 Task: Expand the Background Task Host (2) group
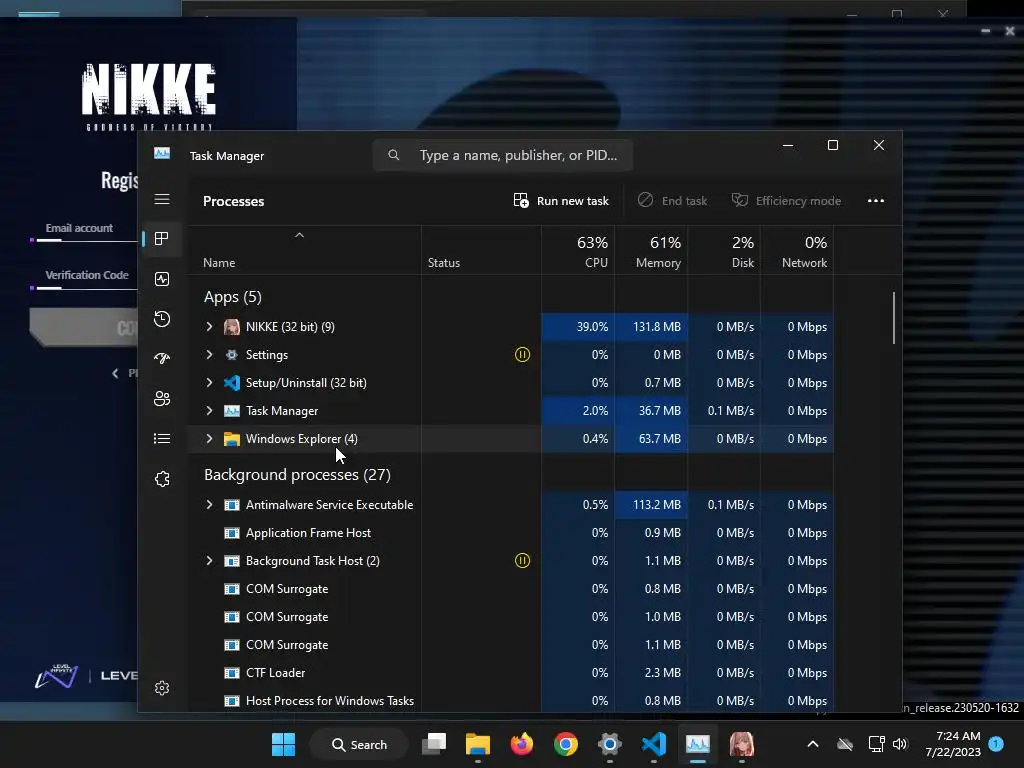pos(209,560)
